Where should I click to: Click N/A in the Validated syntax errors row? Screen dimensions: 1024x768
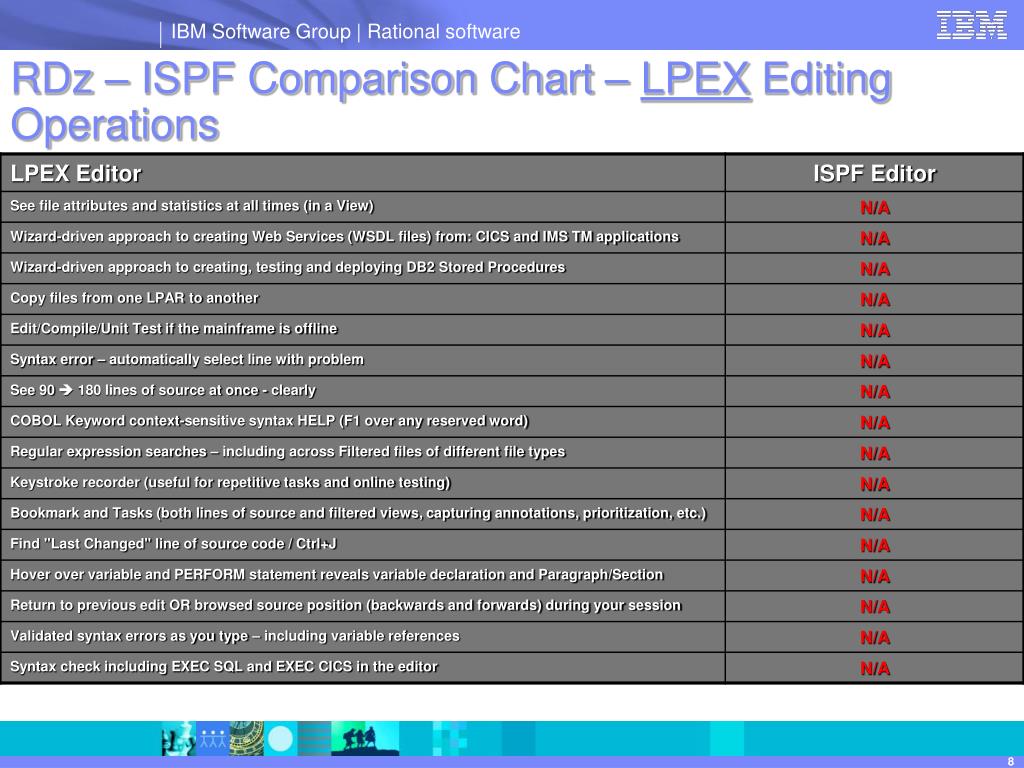coord(874,637)
